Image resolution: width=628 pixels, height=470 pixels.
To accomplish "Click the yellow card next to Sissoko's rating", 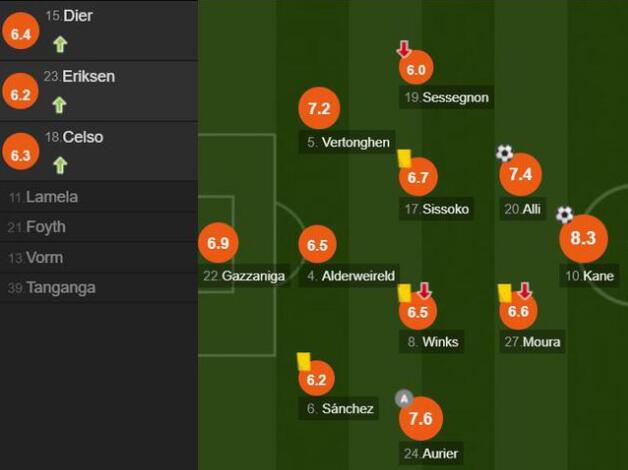I will point(405,158).
